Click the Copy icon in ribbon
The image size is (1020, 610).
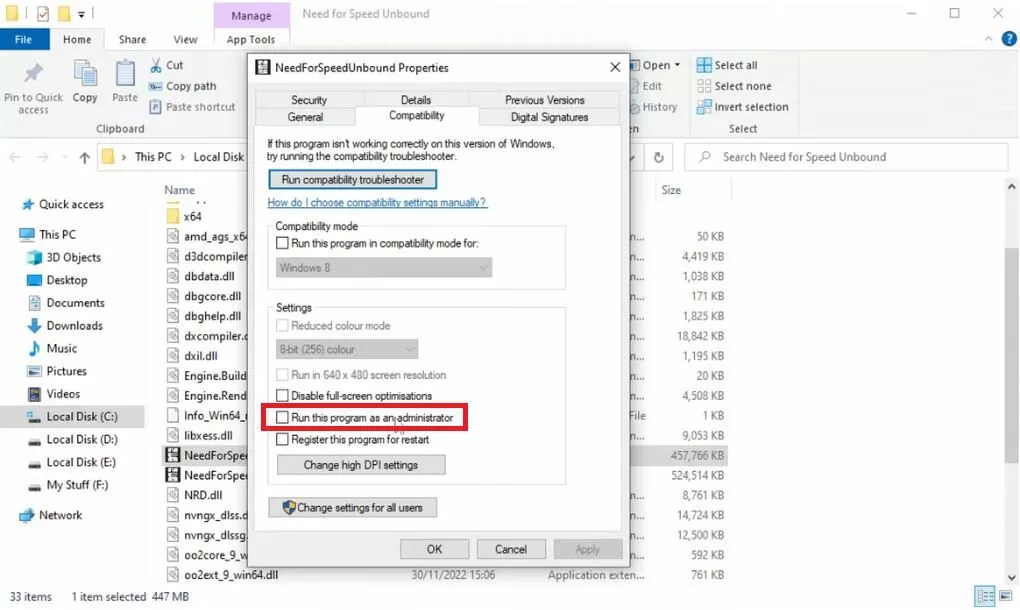click(85, 75)
